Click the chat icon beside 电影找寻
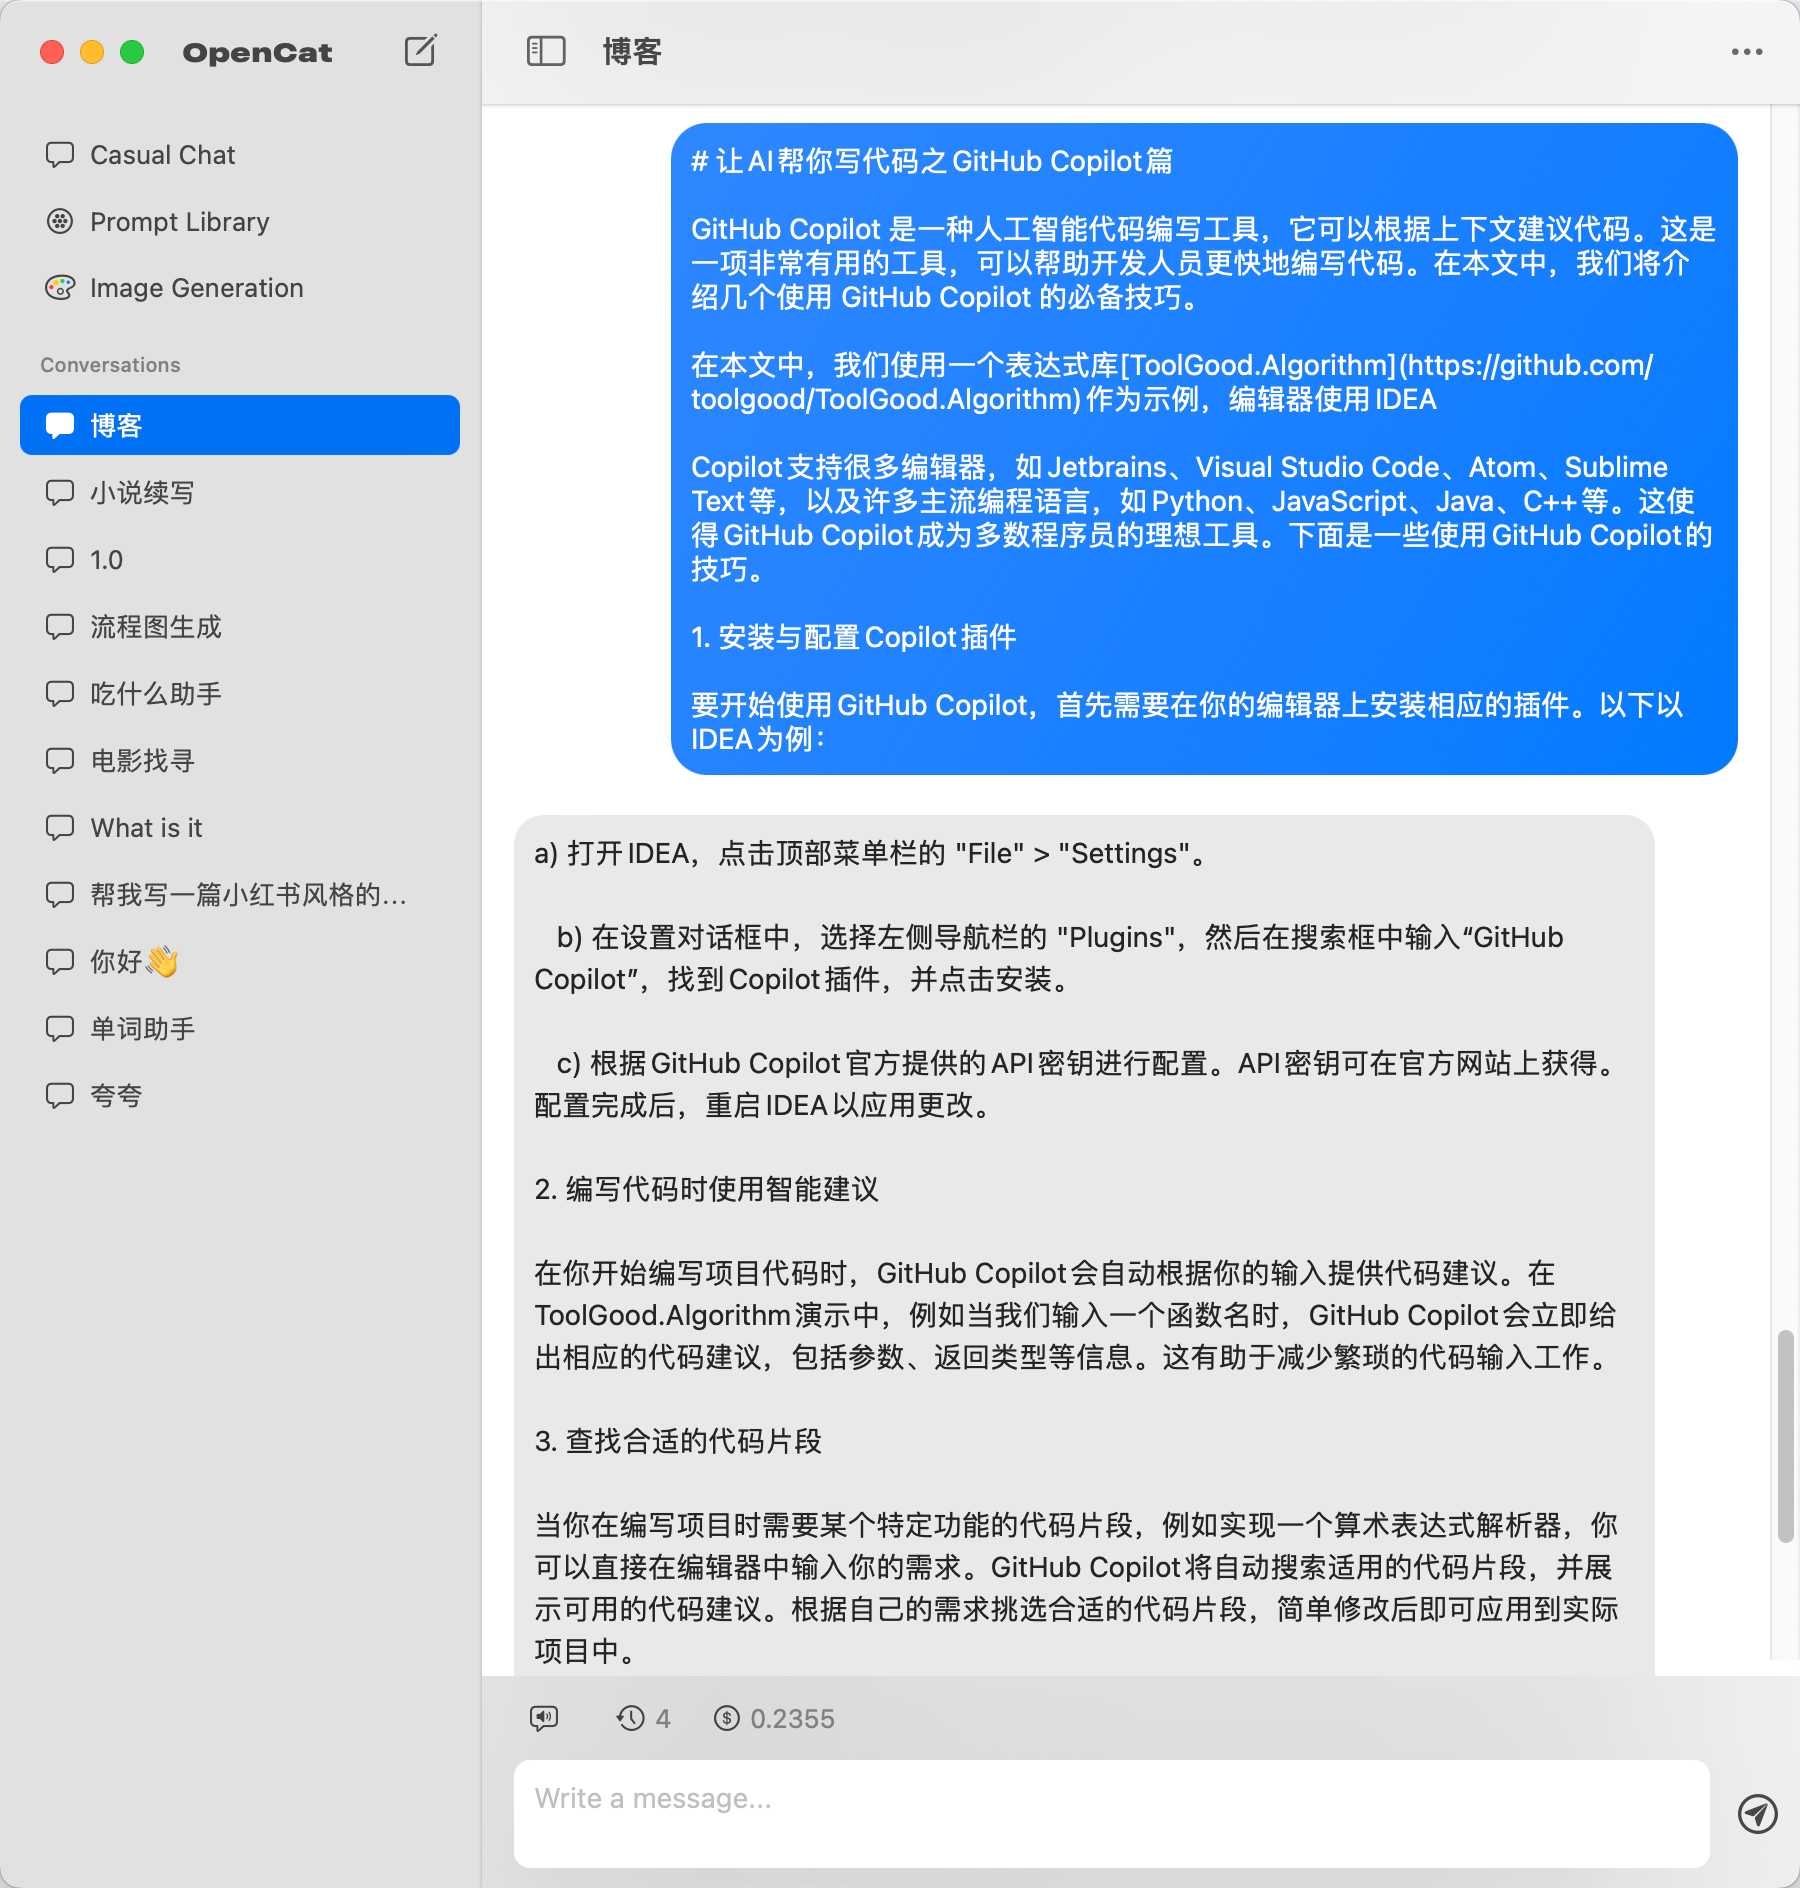Screen dimensions: 1800x1888 coord(60,760)
